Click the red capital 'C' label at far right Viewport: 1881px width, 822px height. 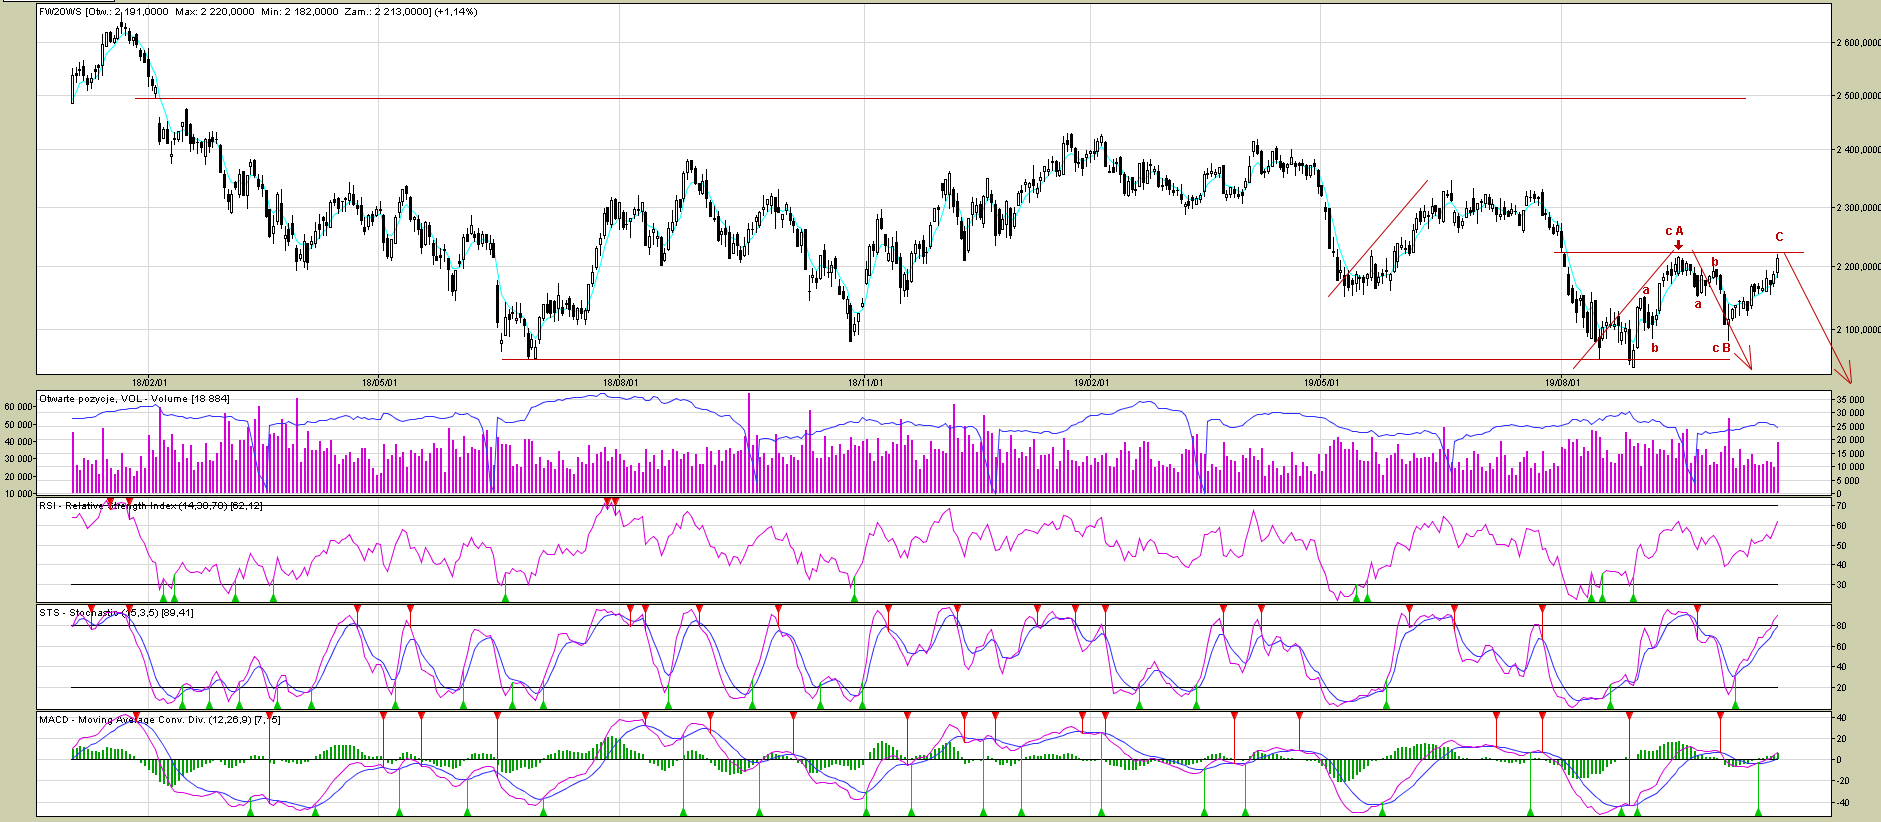[1779, 237]
